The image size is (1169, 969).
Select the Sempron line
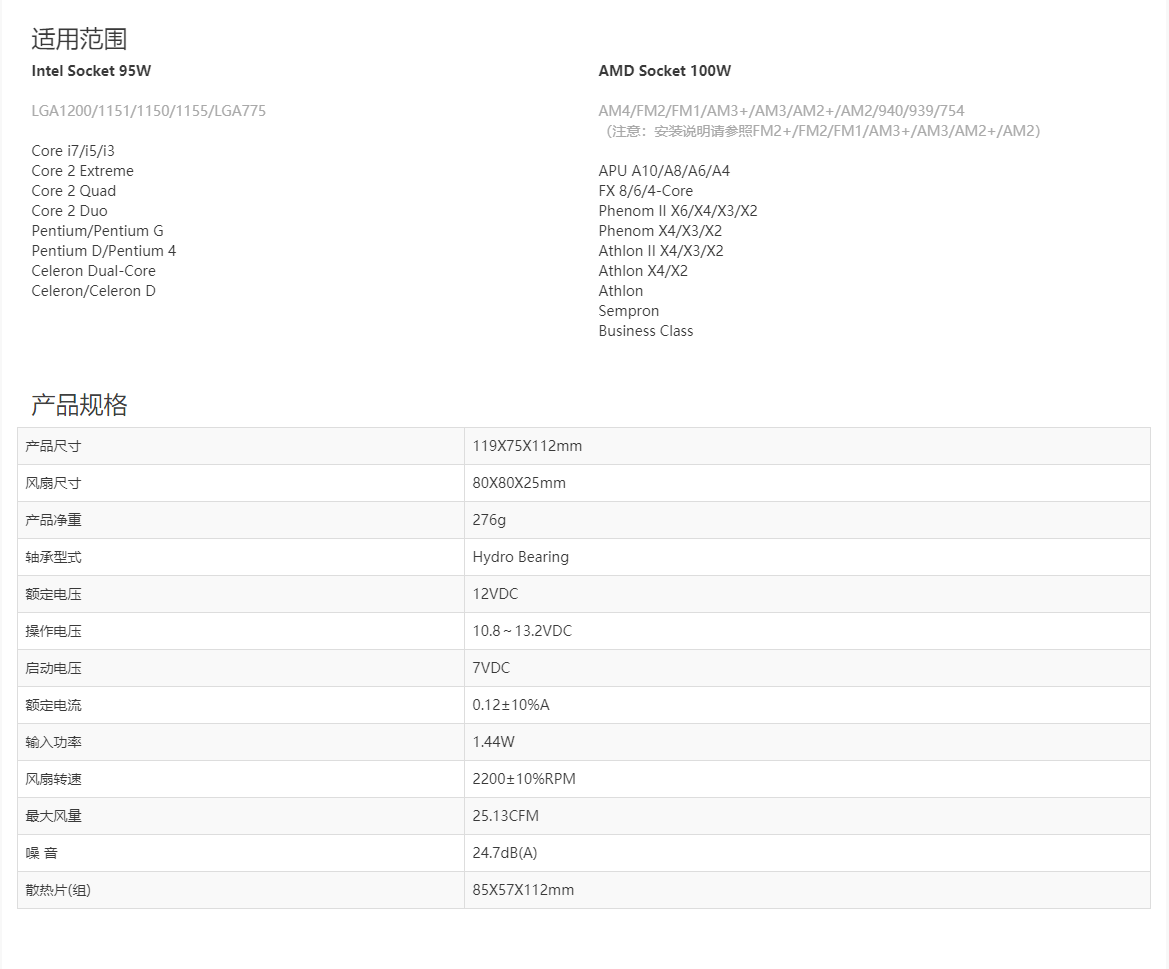click(x=628, y=312)
